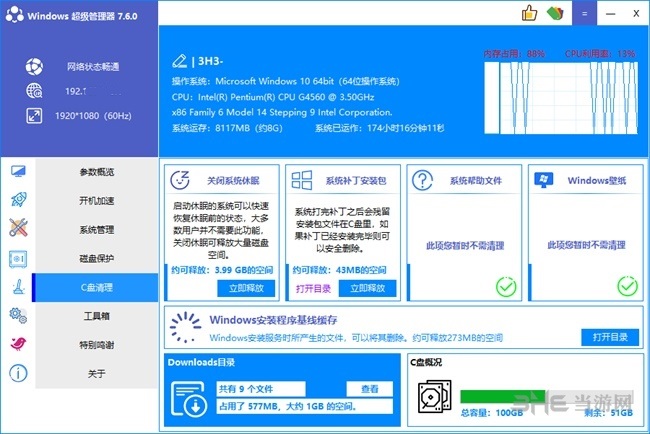Click the Windows安装程序基线缓存 heading
The image size is (650, 434).
coord(273,320)
